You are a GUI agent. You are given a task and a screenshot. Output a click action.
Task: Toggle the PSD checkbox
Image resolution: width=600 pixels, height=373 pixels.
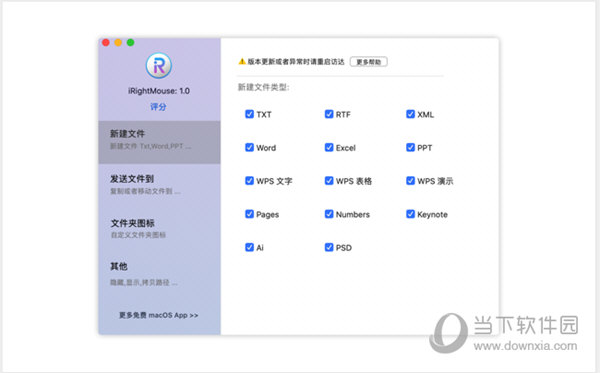click(329, 247)
